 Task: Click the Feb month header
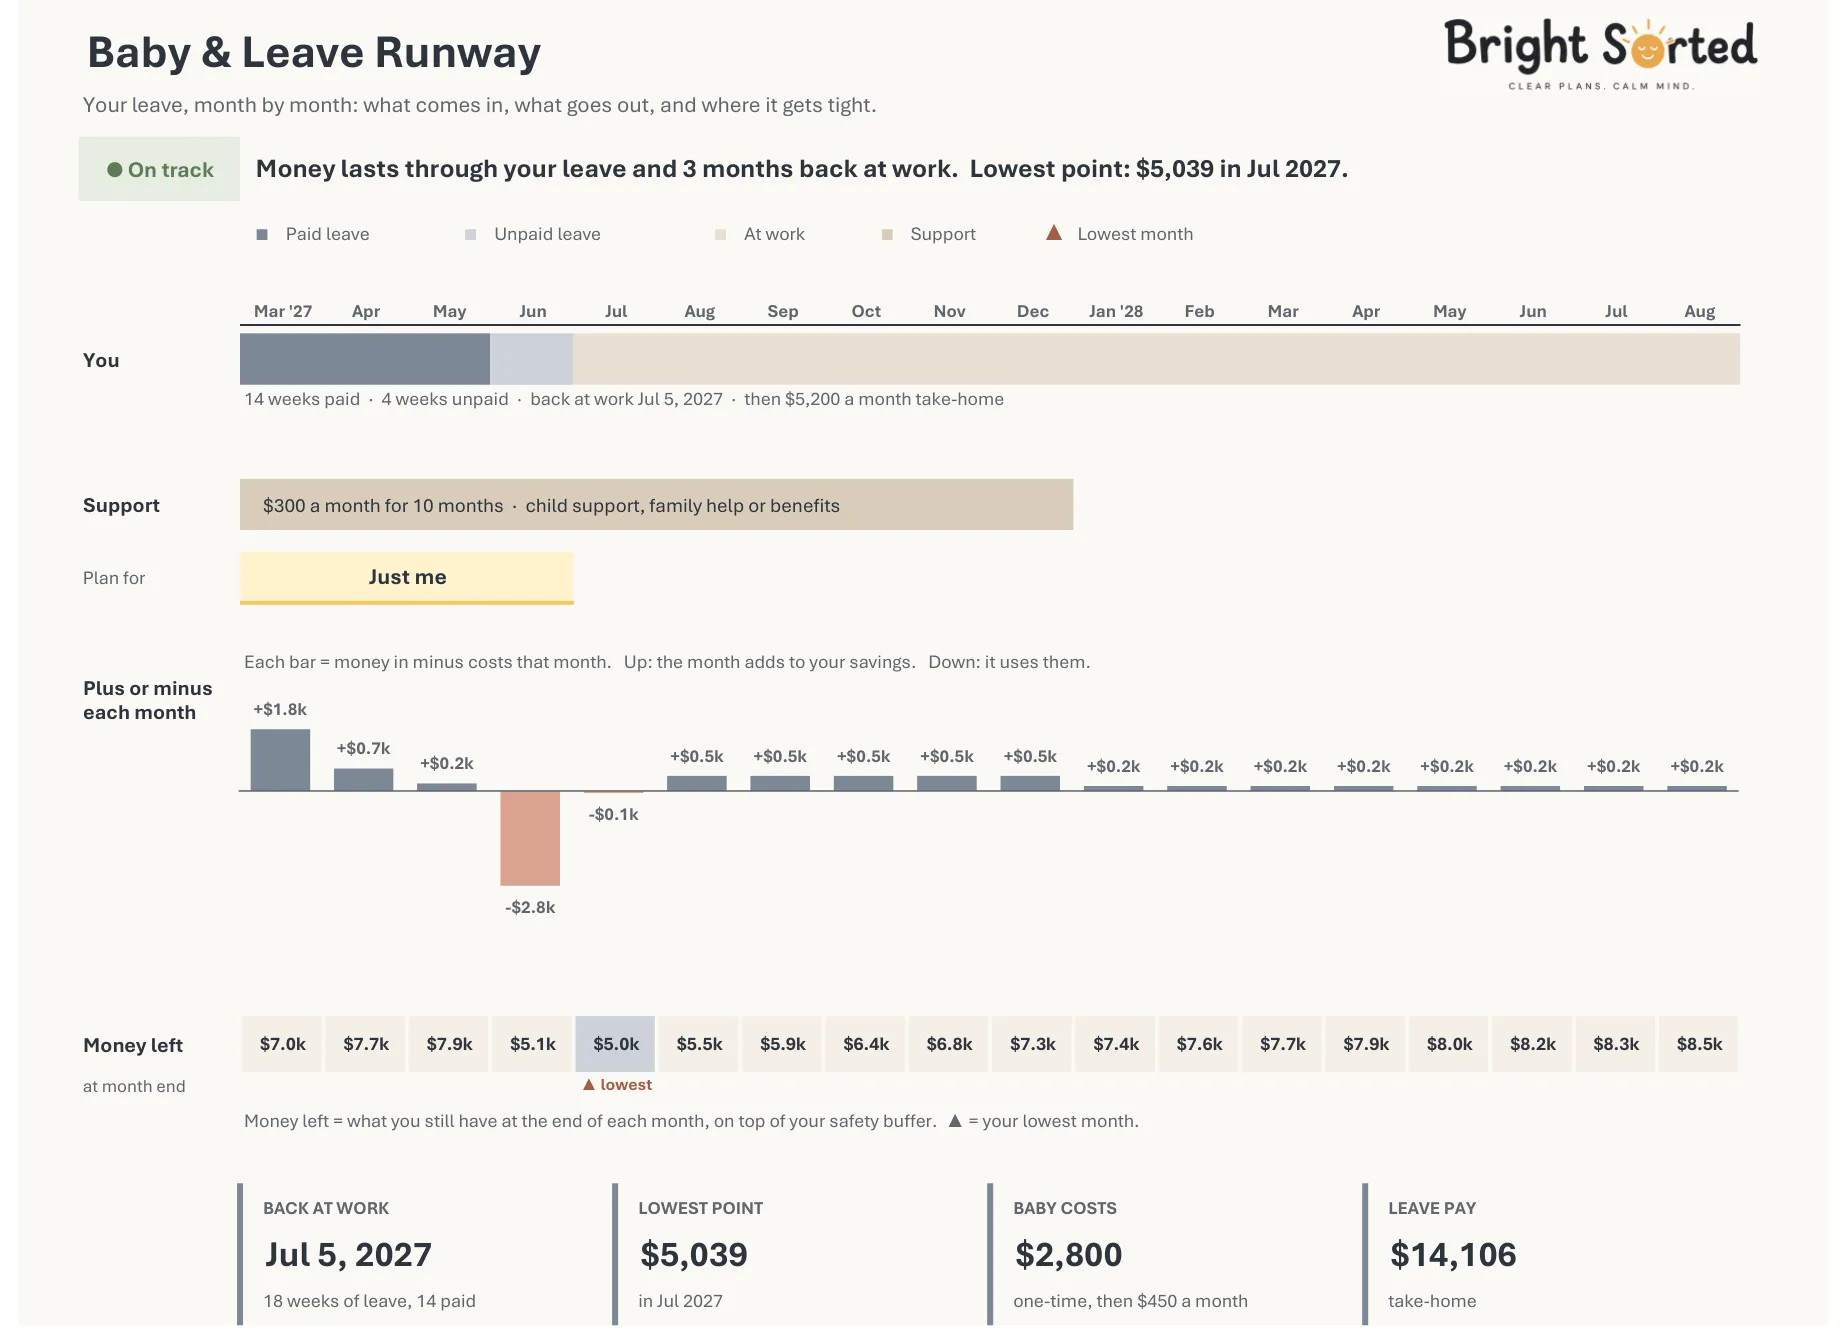coord(1199,311)
